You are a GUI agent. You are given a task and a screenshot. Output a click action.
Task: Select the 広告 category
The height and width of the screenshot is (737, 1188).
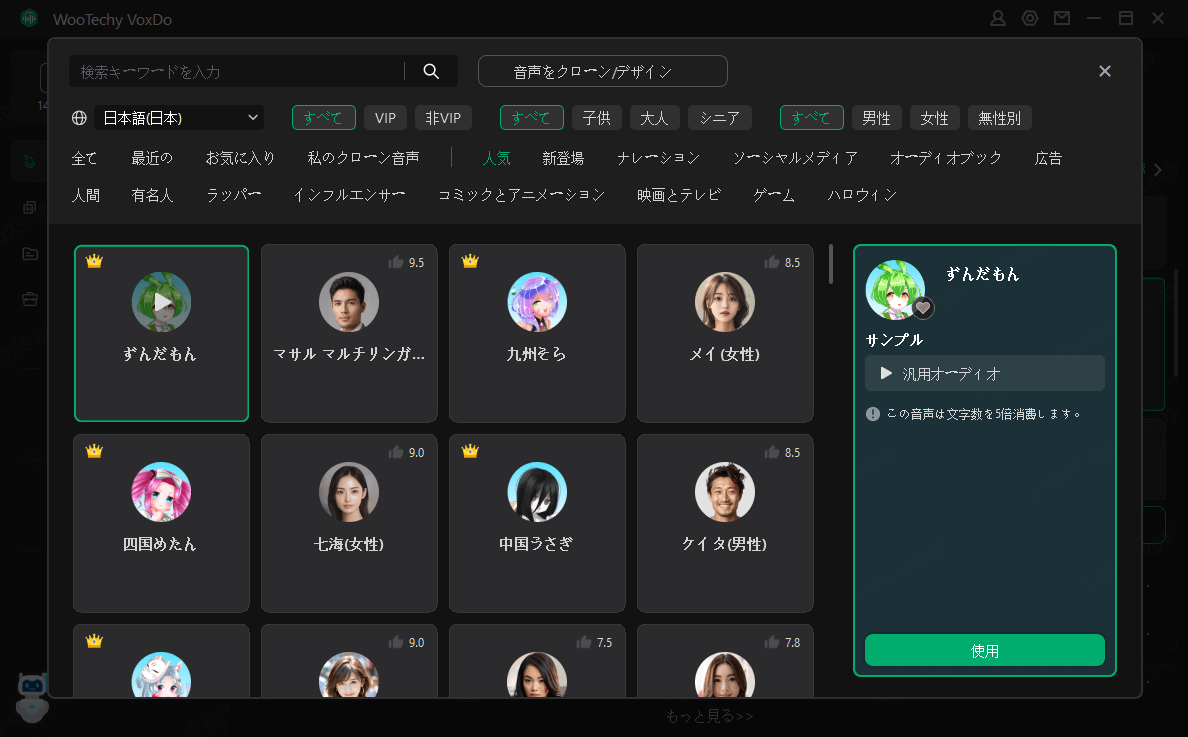[1048, 158]
